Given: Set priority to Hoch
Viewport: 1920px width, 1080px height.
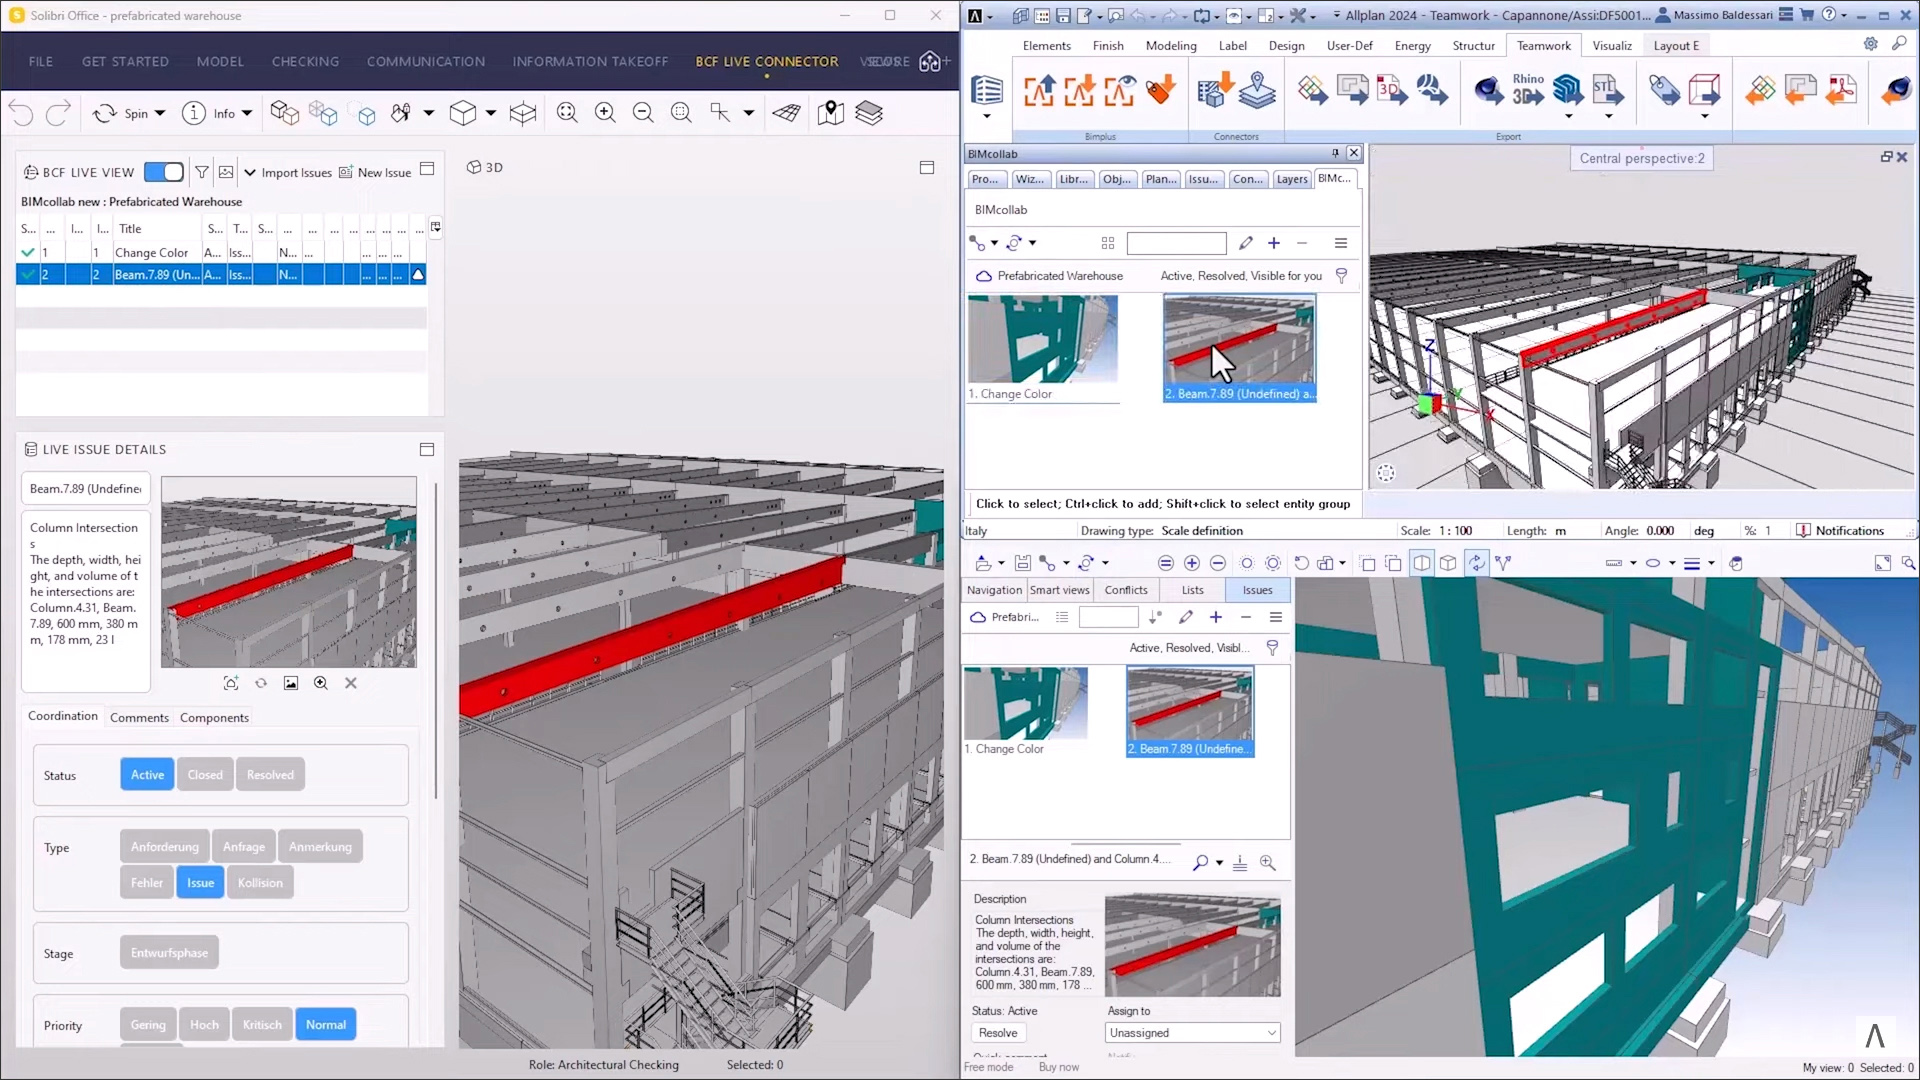Looking at the screenshot, I should tap(204, 1025).
